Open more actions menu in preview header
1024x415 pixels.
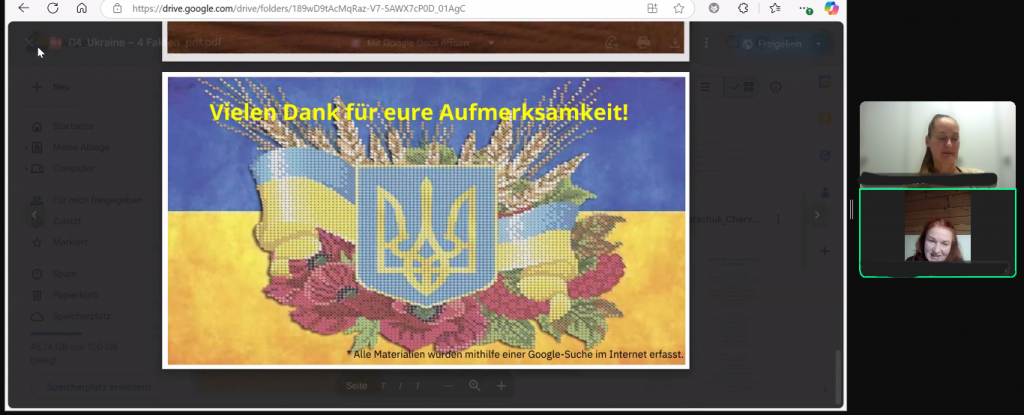point(706,43)
